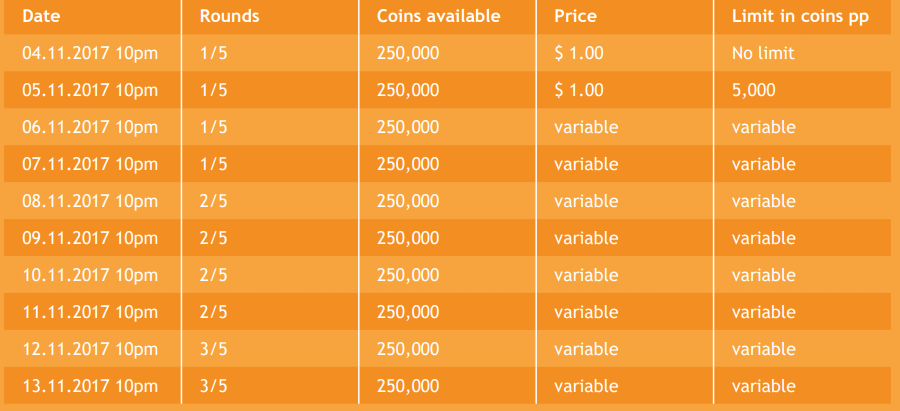
Task: Click the 5,000 limit cell
Action: (x=753, y=90)
